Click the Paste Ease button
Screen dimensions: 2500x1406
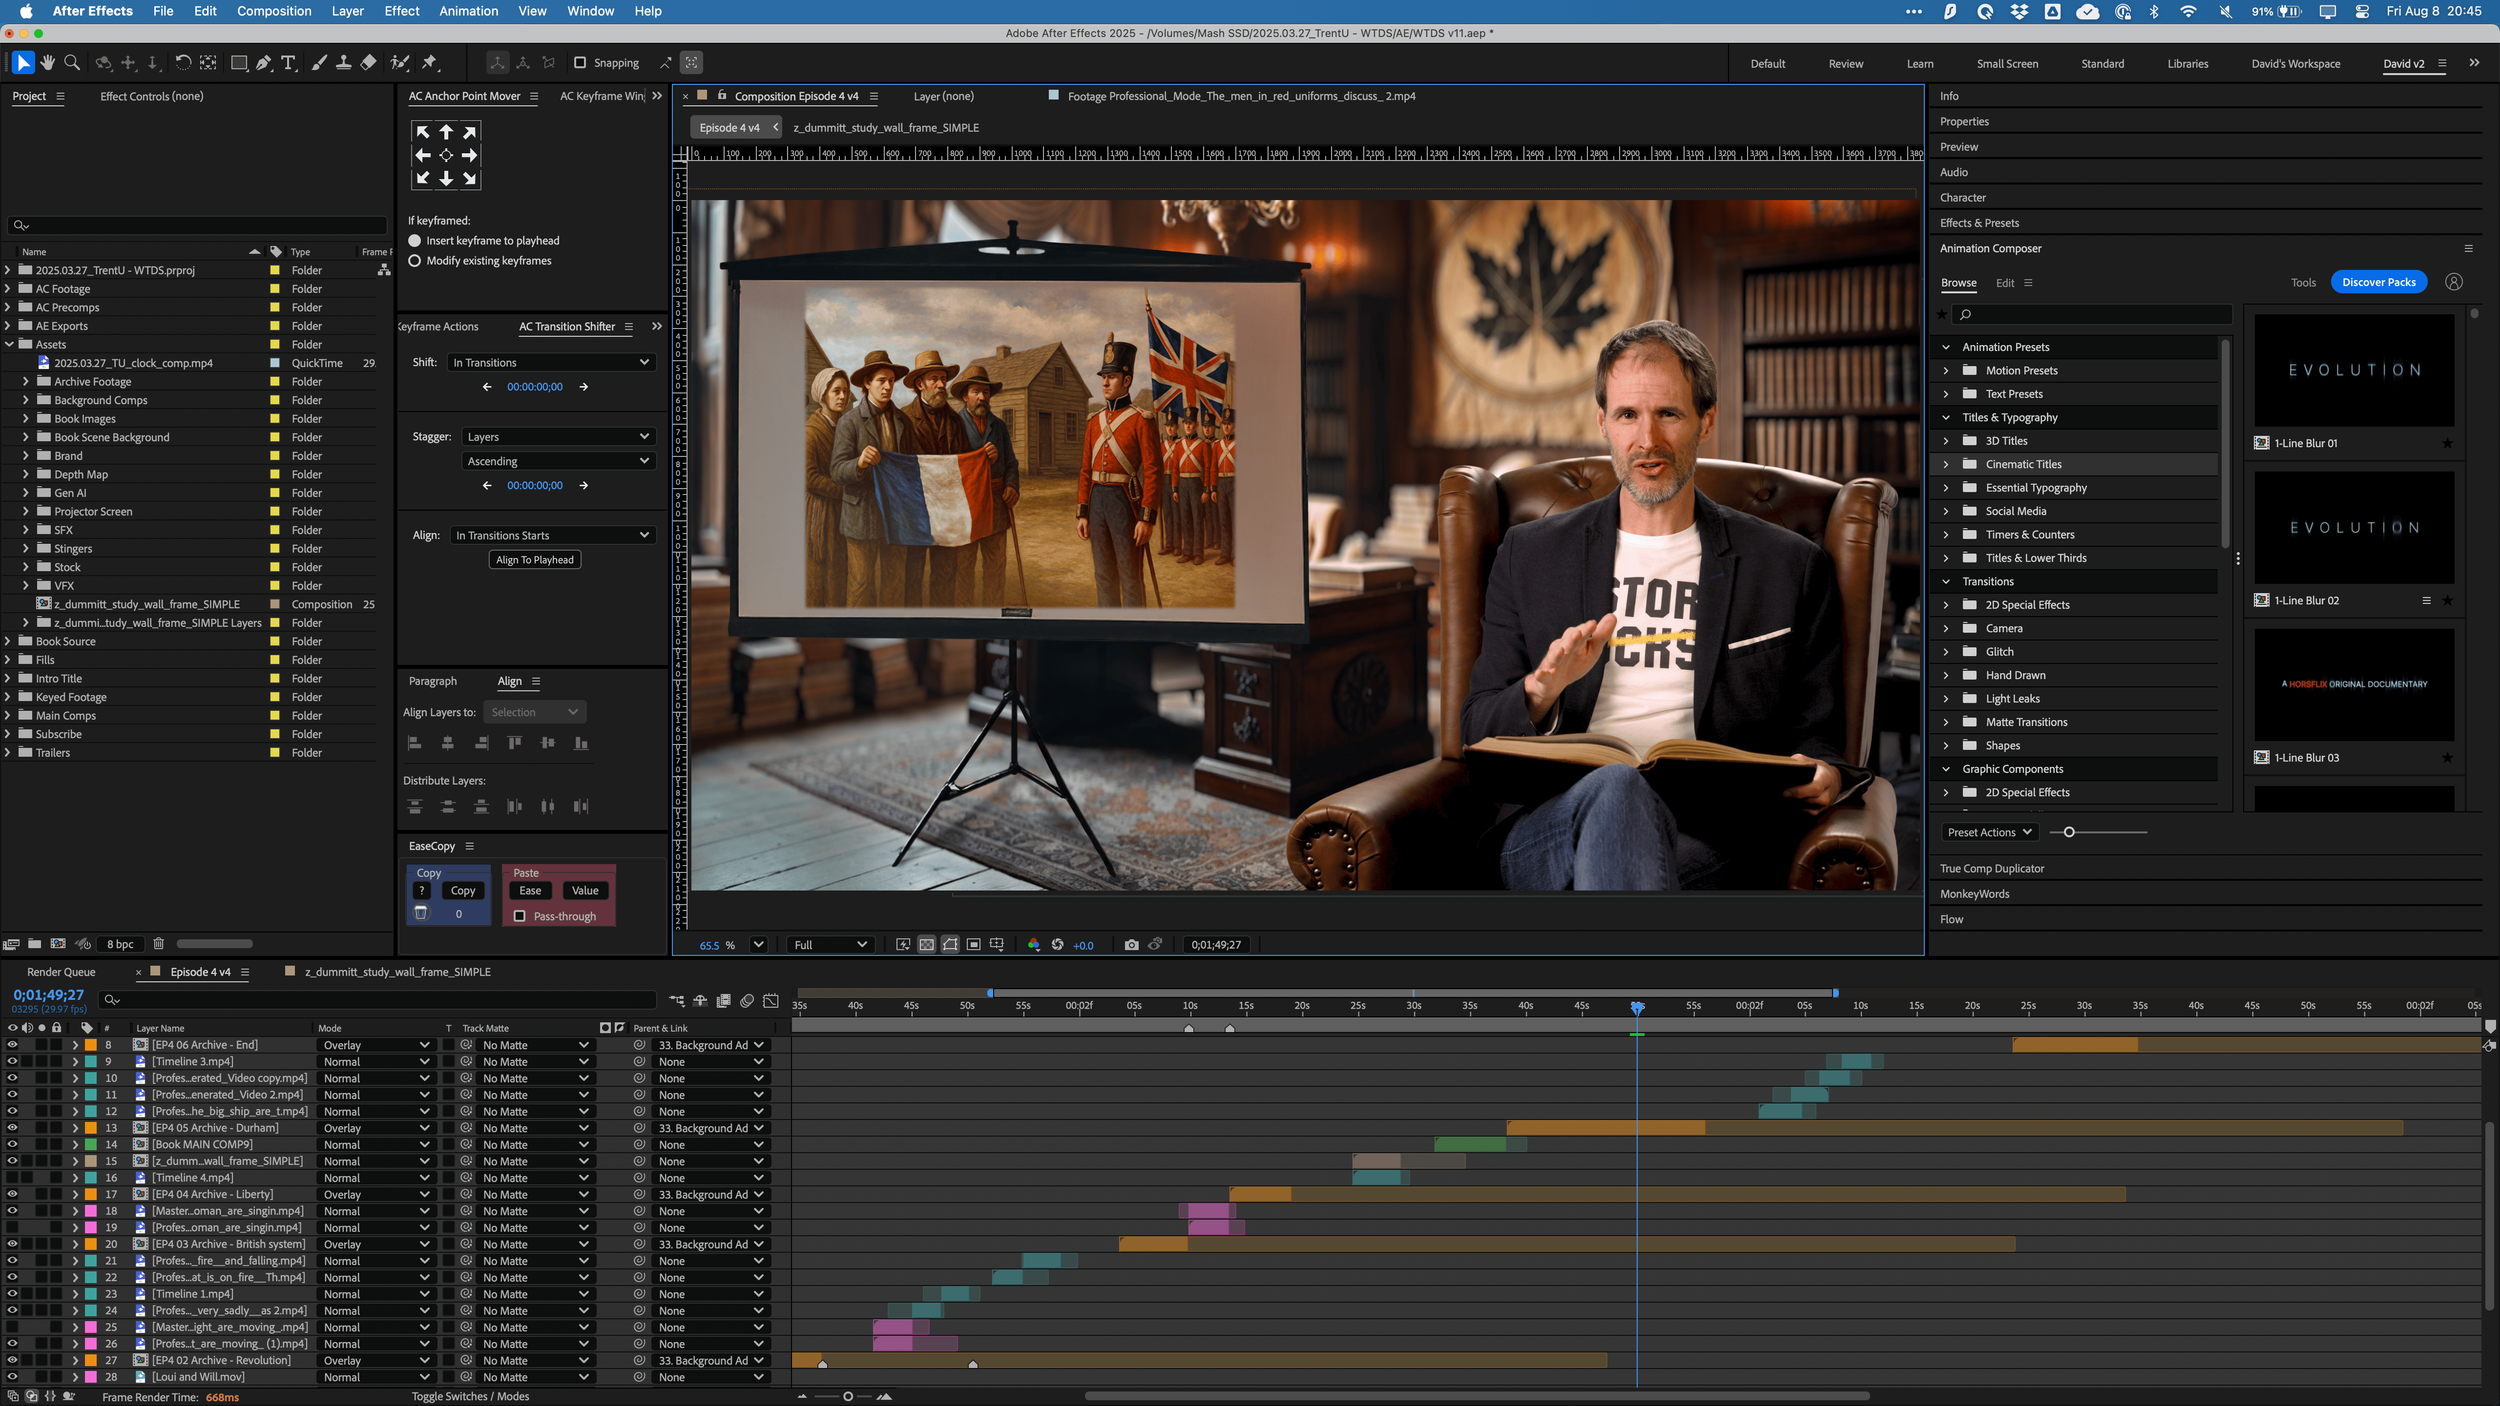click(x=530, y=890)
